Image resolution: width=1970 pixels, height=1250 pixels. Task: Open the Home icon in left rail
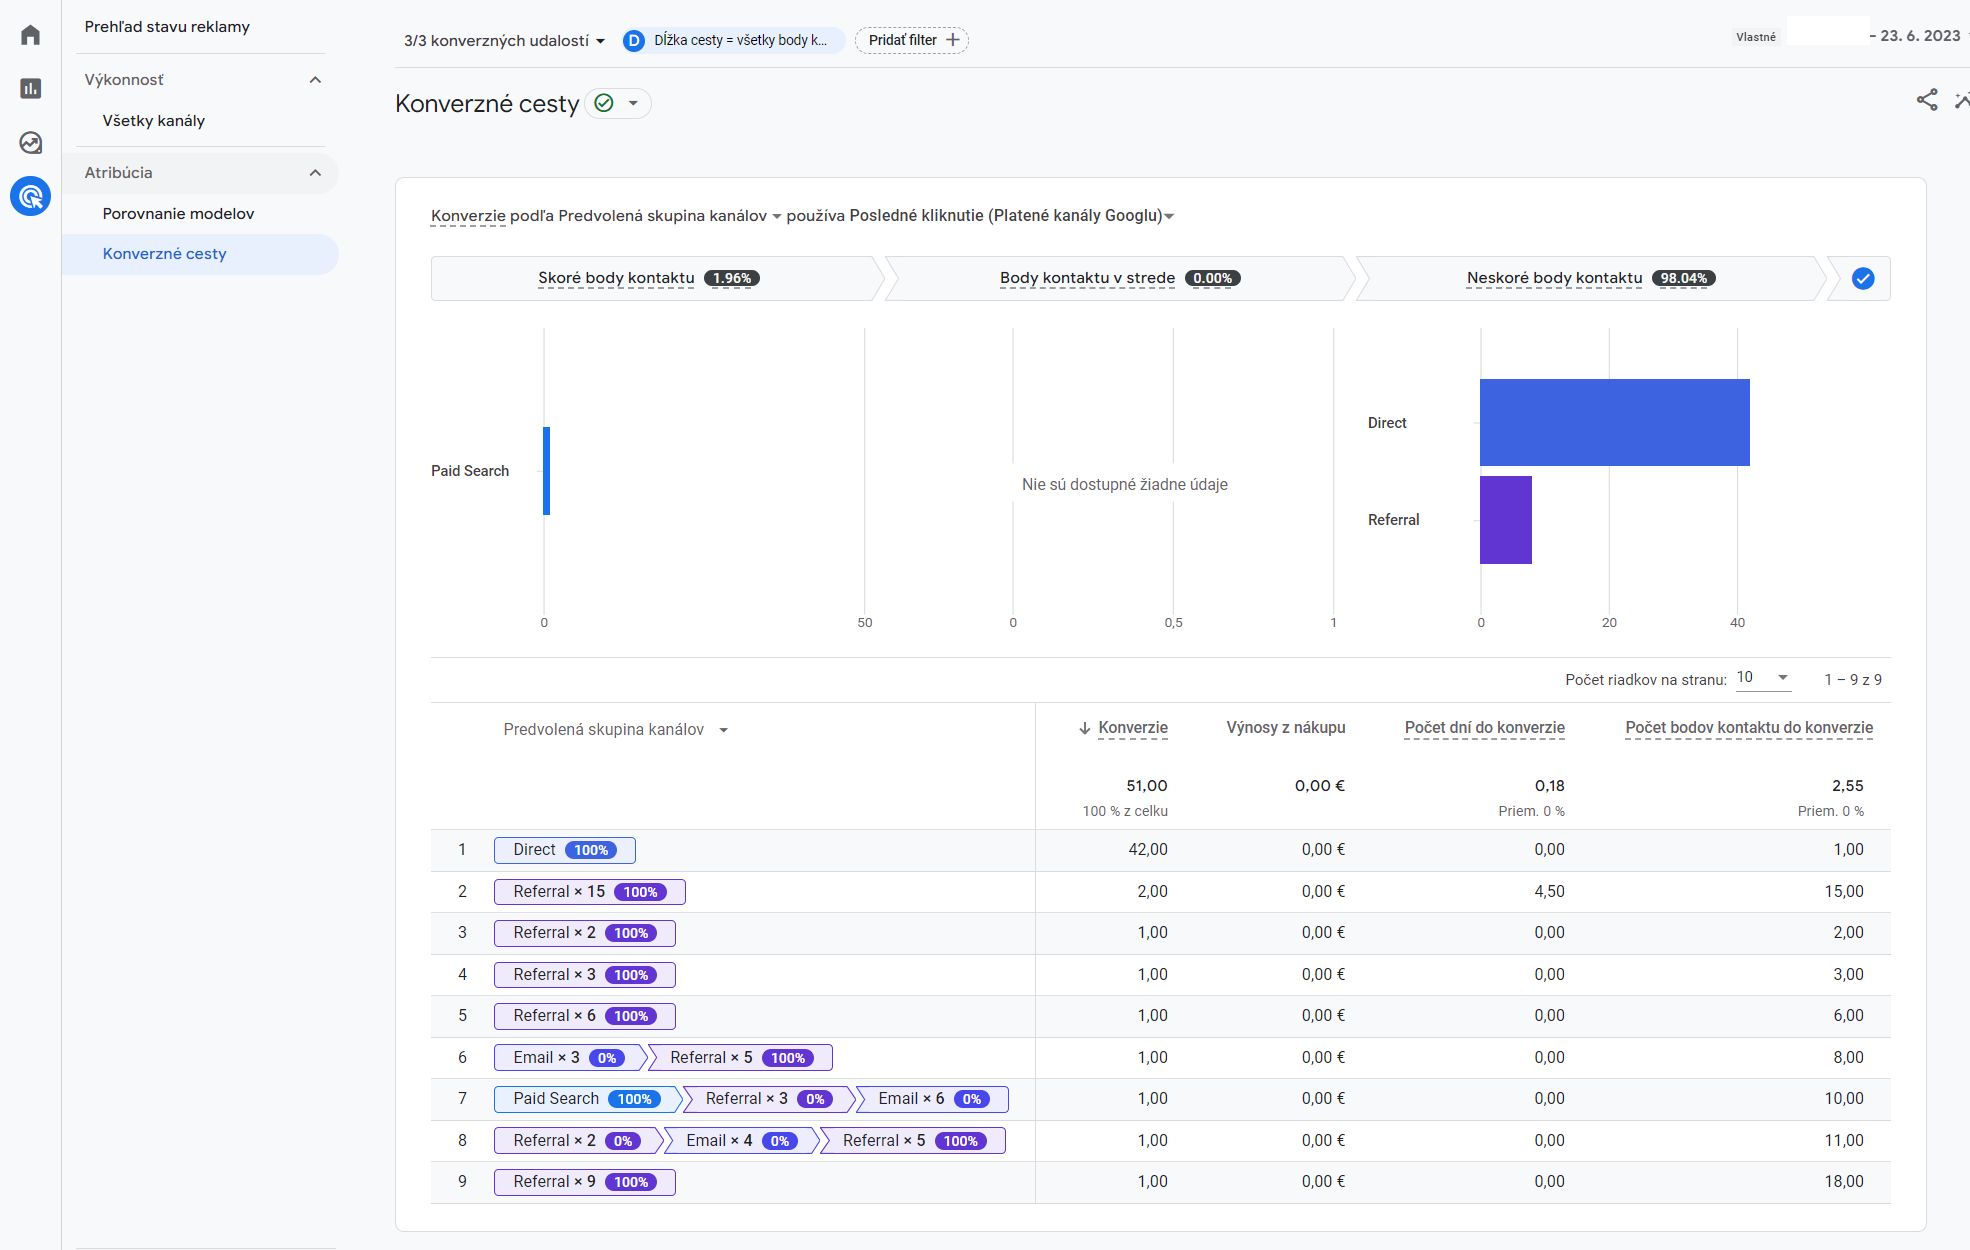pyautogui.click(x=30, y=36)
